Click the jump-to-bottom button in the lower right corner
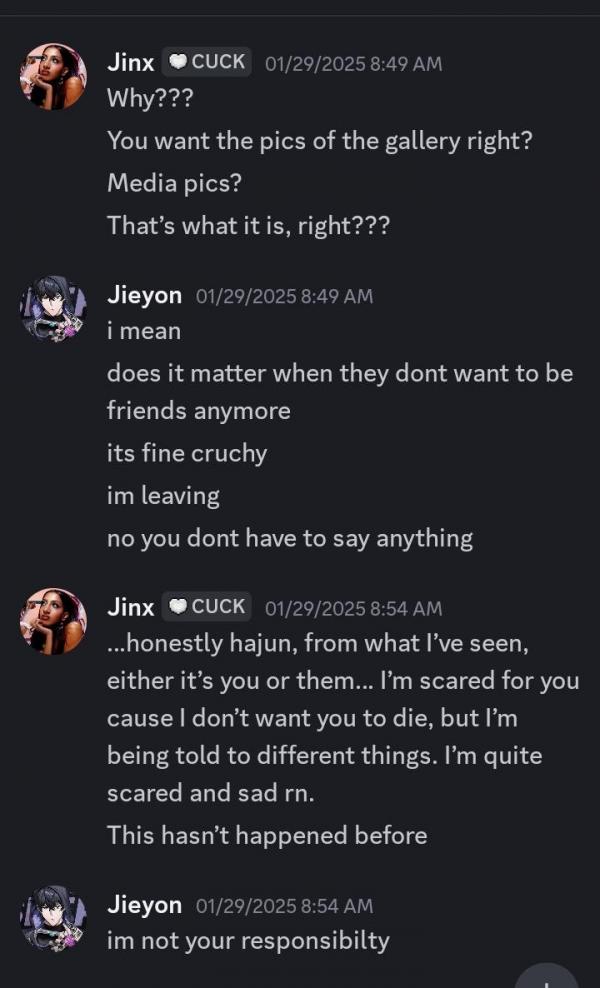Viewport: 600px width, 988px height. pyautogui.click(x=546, y=978)
